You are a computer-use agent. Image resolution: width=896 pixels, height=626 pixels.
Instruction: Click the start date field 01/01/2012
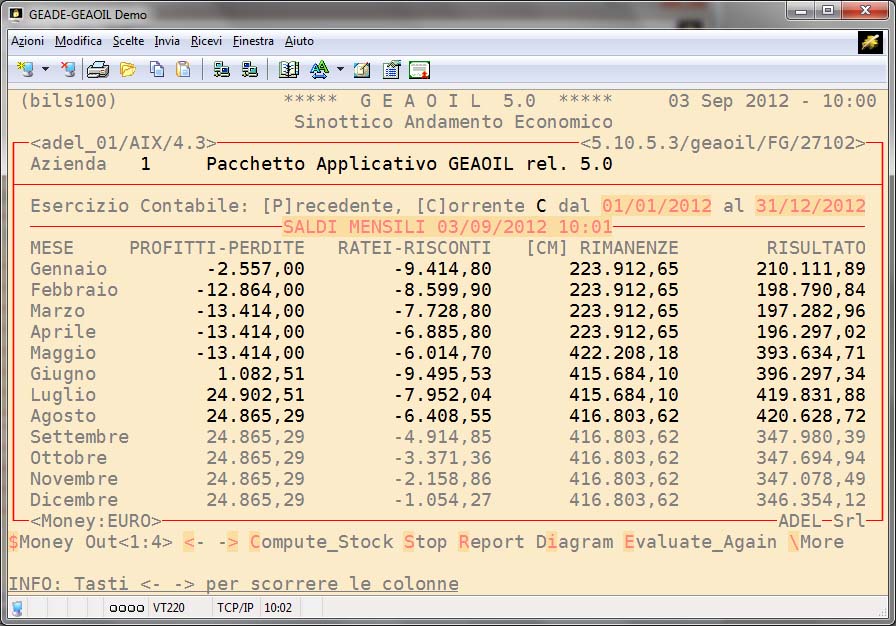coord(656,206)
